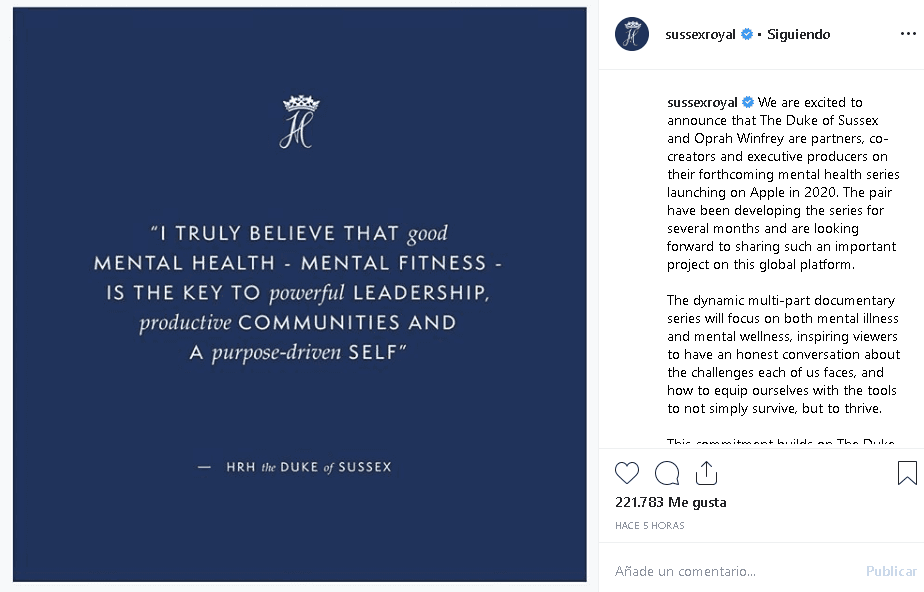Open sussexroyal username link in the caption
This screenshot has height=592, width=924.
pyautogui.click(x=702, y=102)
